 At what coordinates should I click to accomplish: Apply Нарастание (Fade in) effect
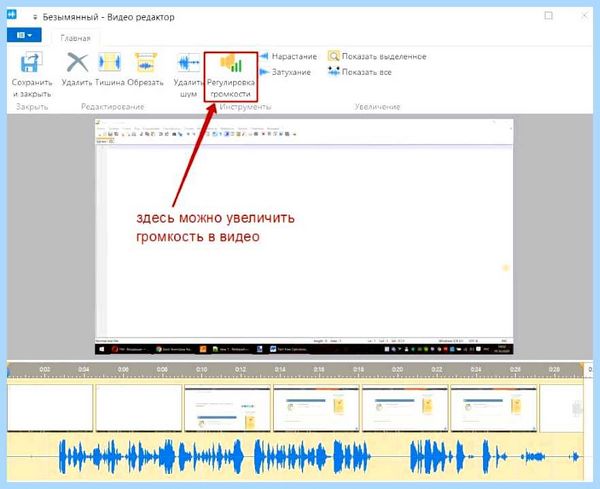[289, 57]
